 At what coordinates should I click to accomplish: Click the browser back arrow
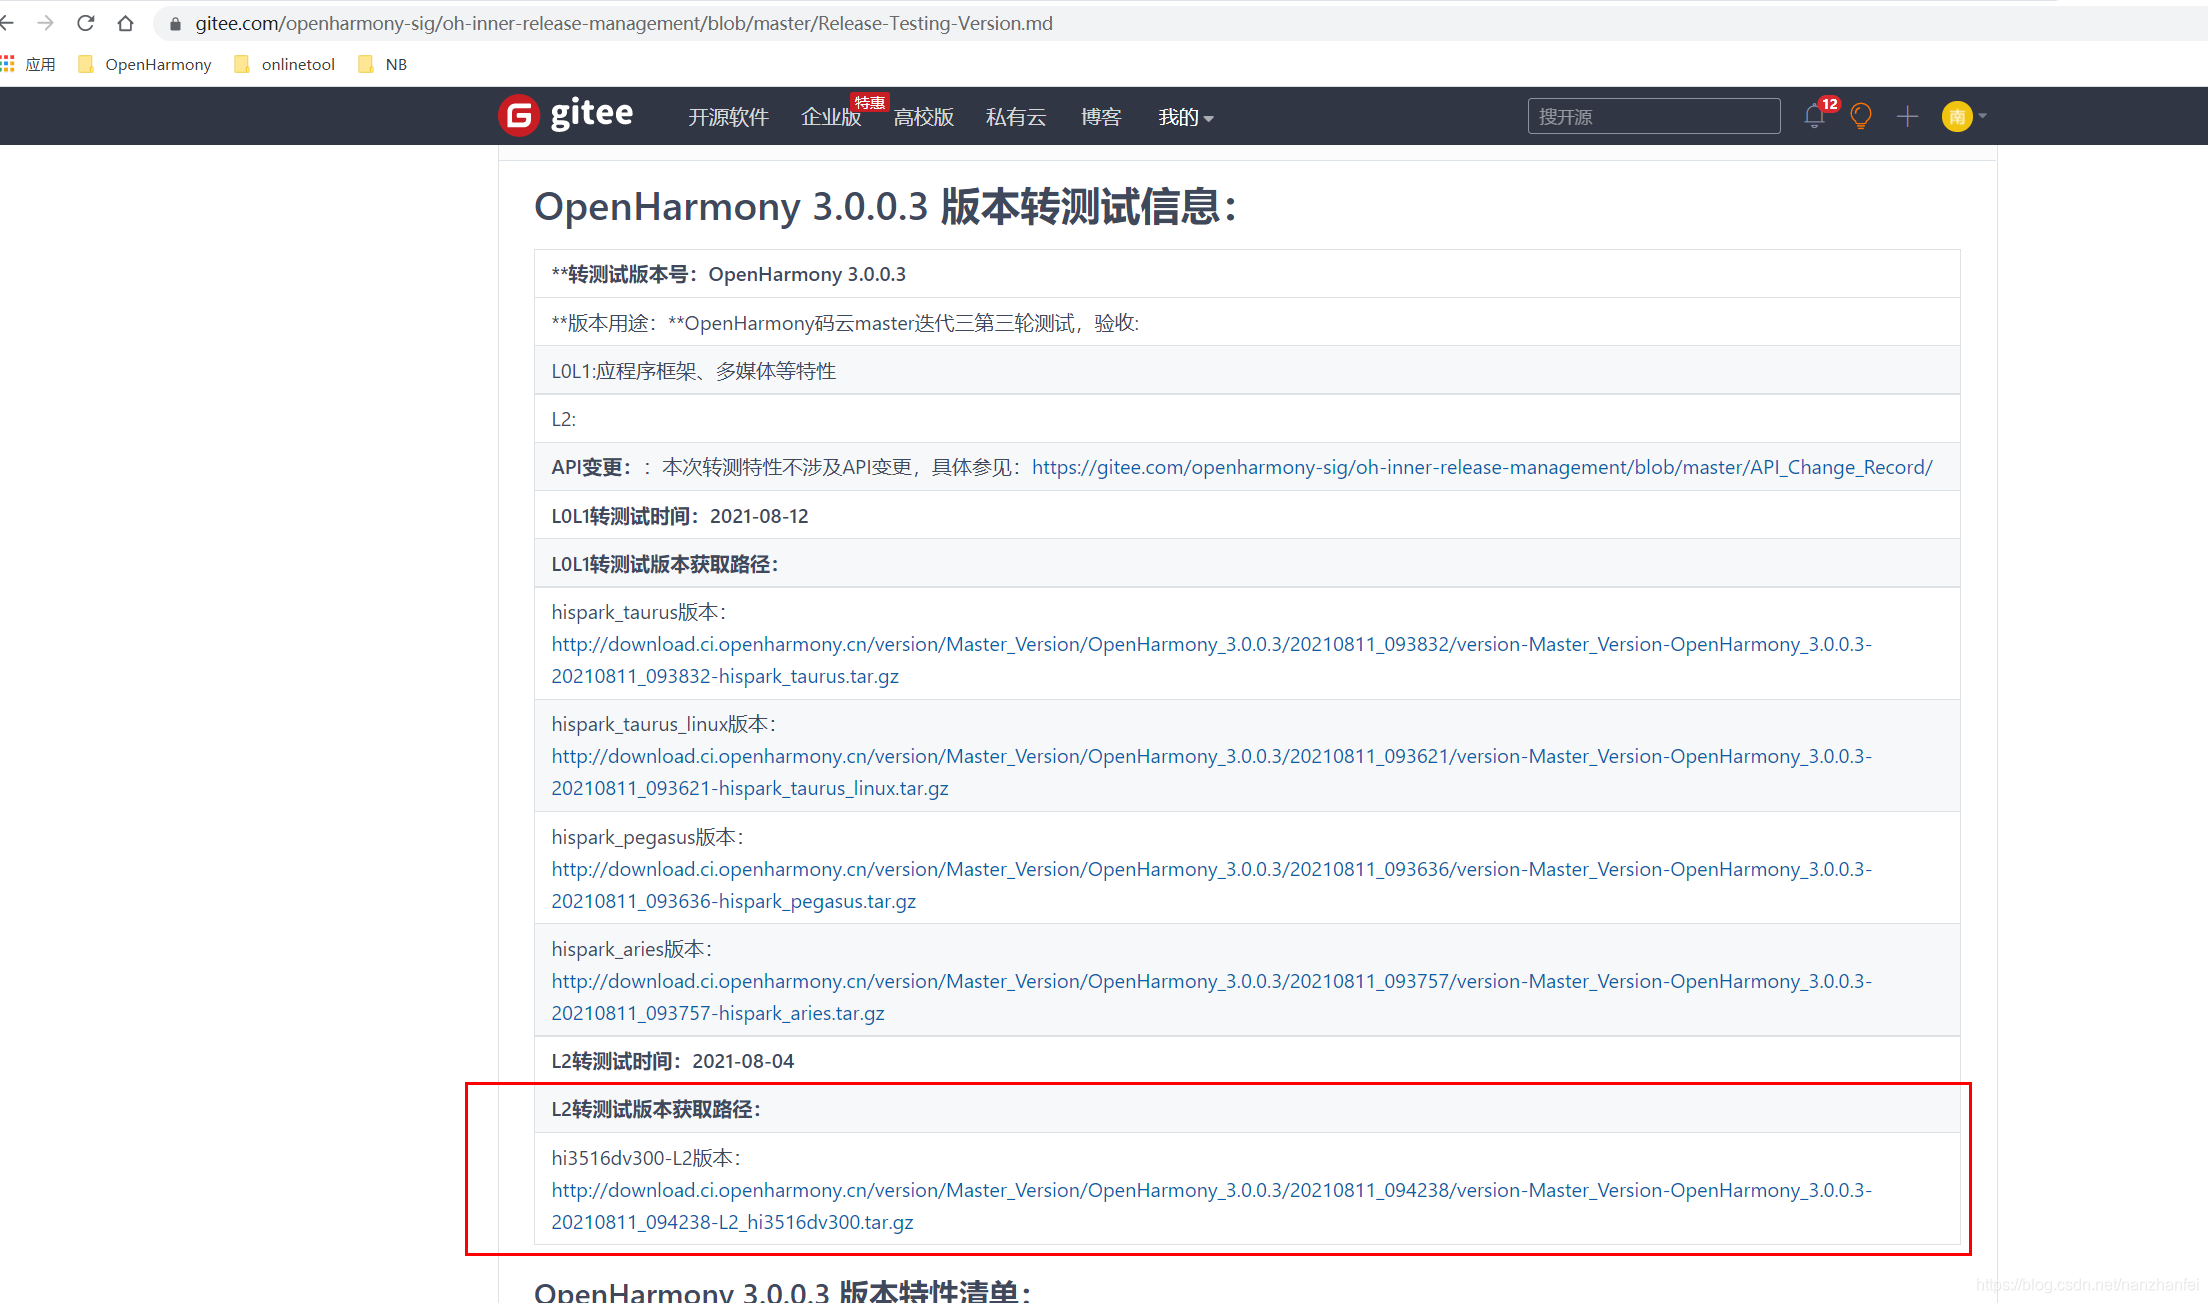(x=7, y=23)
